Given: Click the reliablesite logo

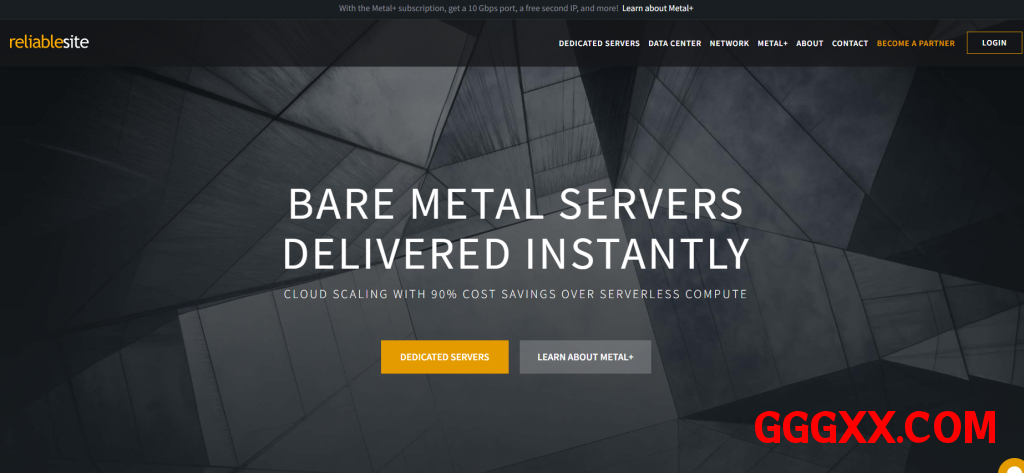Looking at the screenshot, I should 49,43.
